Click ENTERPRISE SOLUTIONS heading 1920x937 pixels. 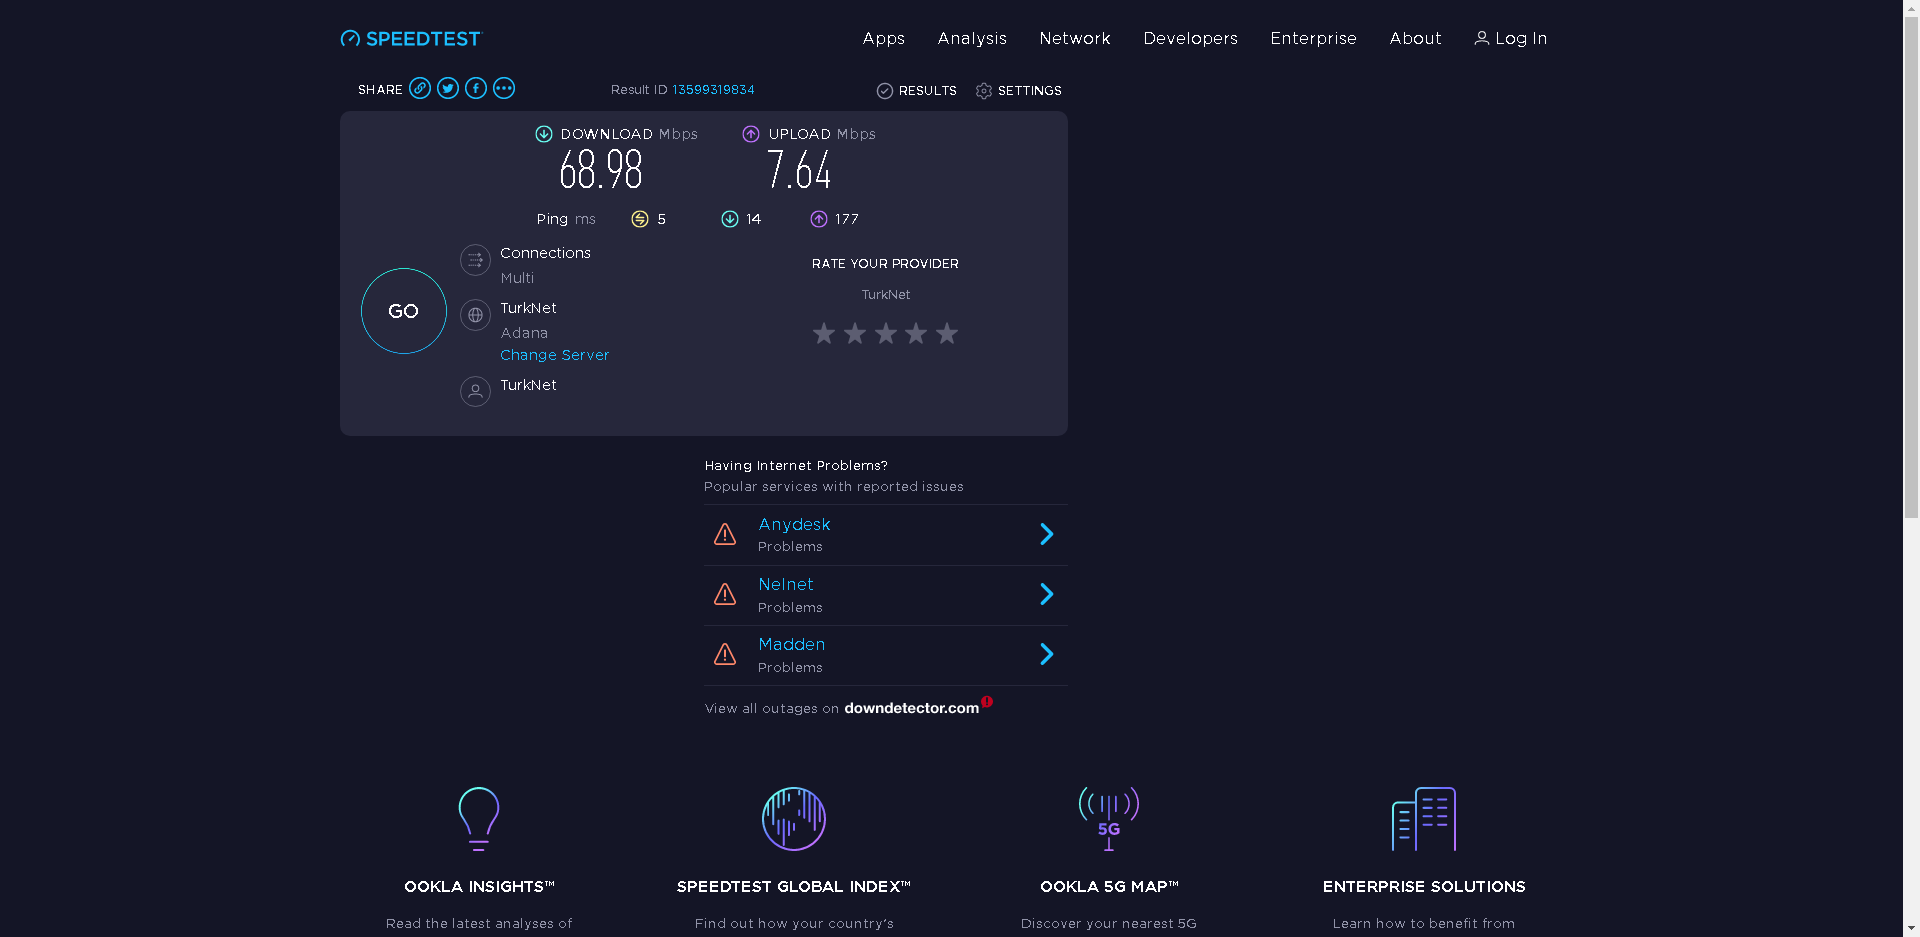(x=1424, y=887)
